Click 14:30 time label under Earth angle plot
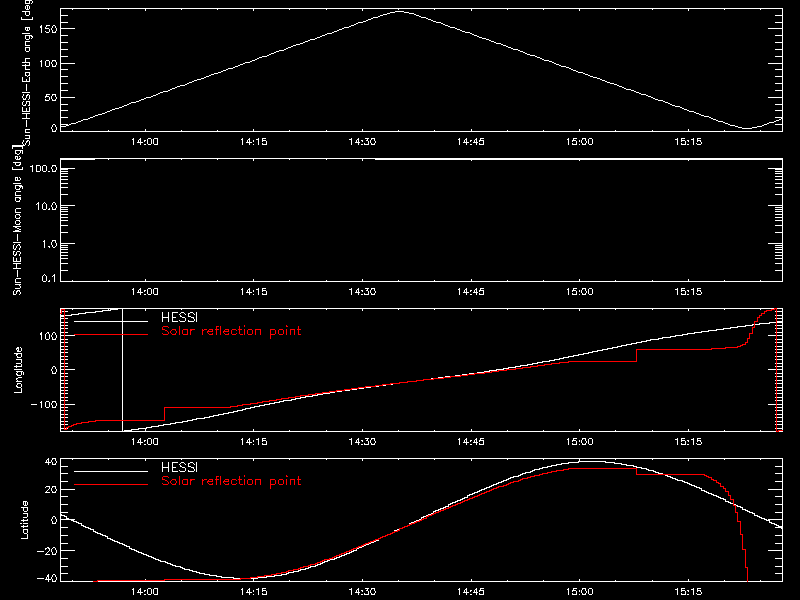Image resolution: width=800 pixels, height=600 pixels. 362,142
